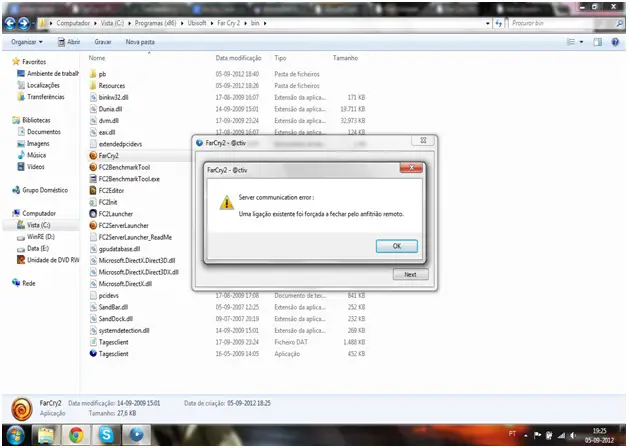Screen dimensions: 629x448
Task: Sort by the Nome column header
Action: point(97,58)
